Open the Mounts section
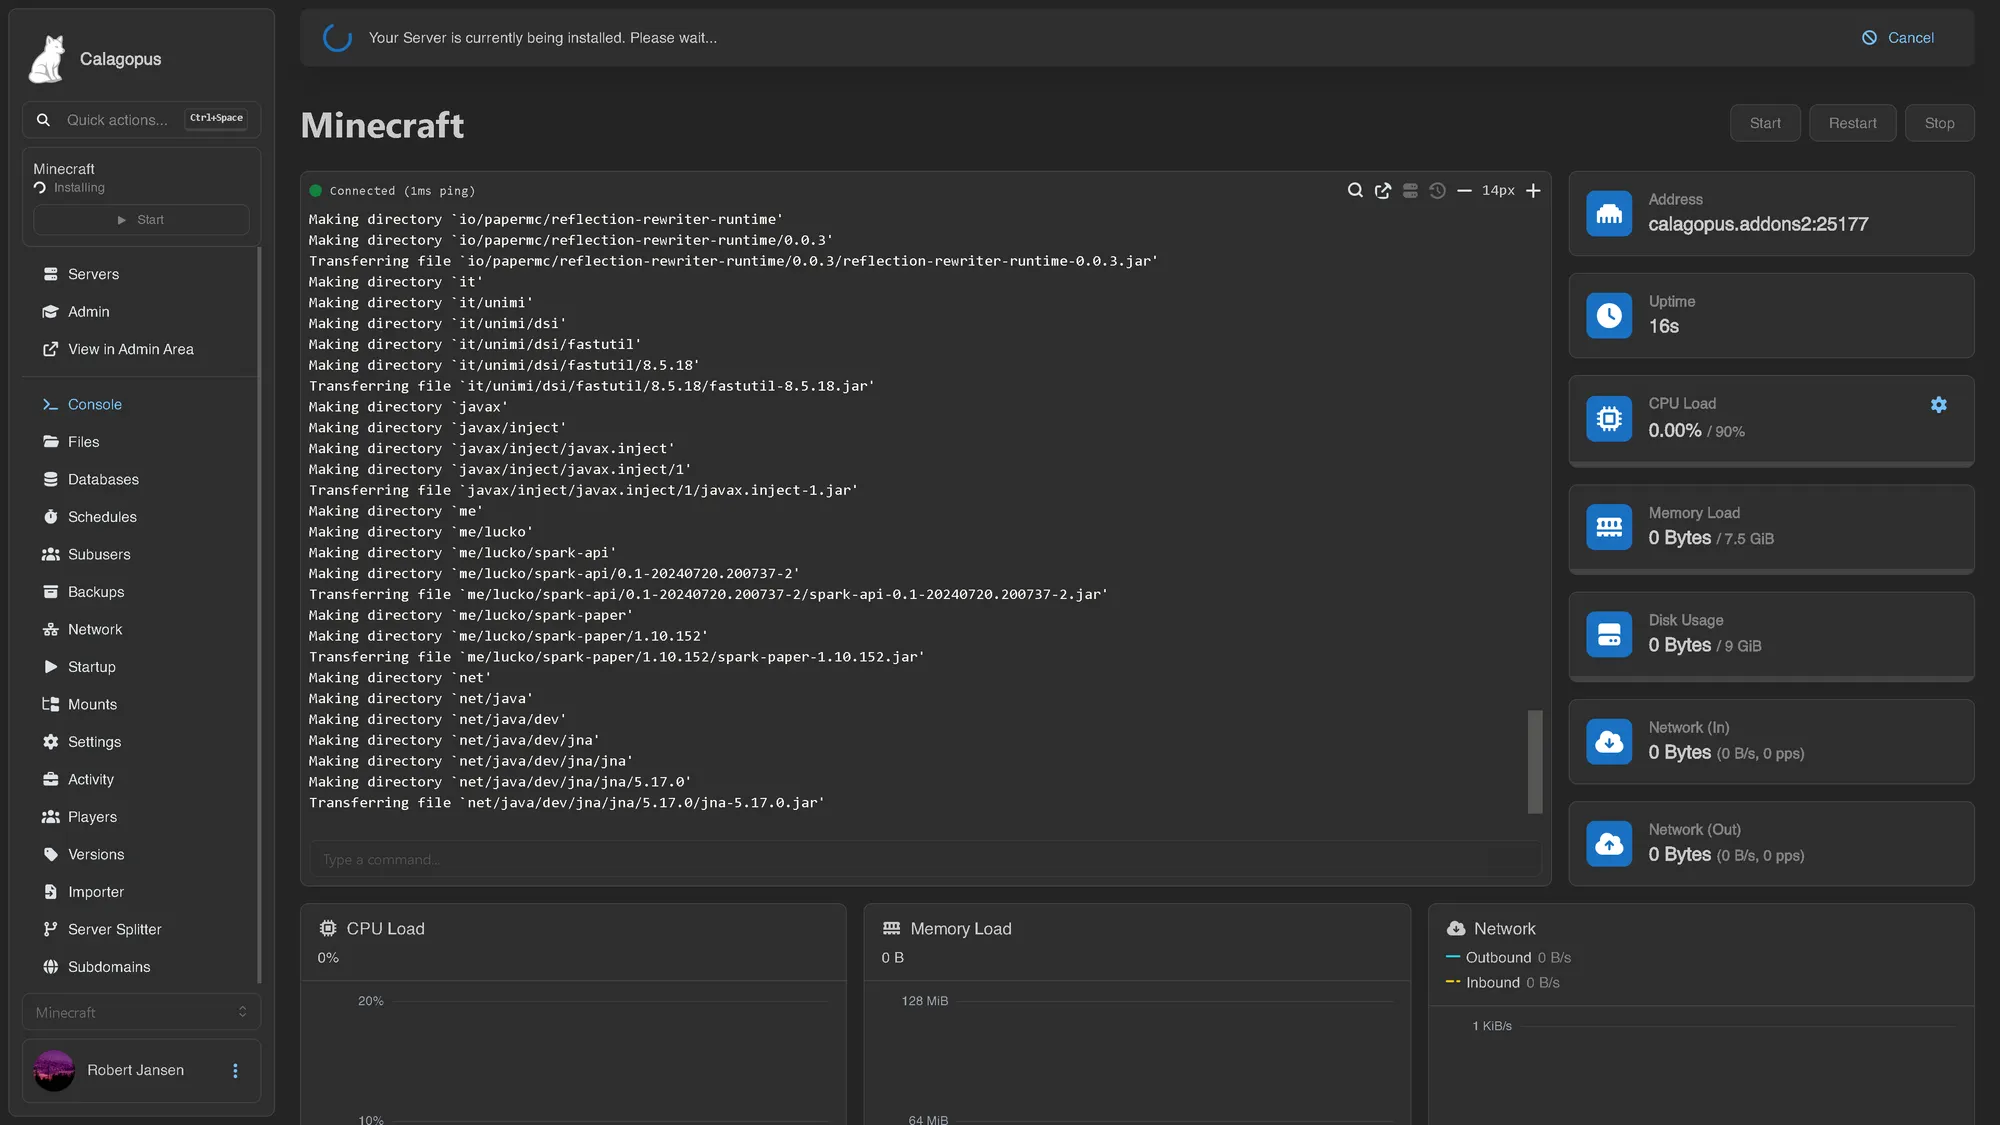 (x=141, y=704)
